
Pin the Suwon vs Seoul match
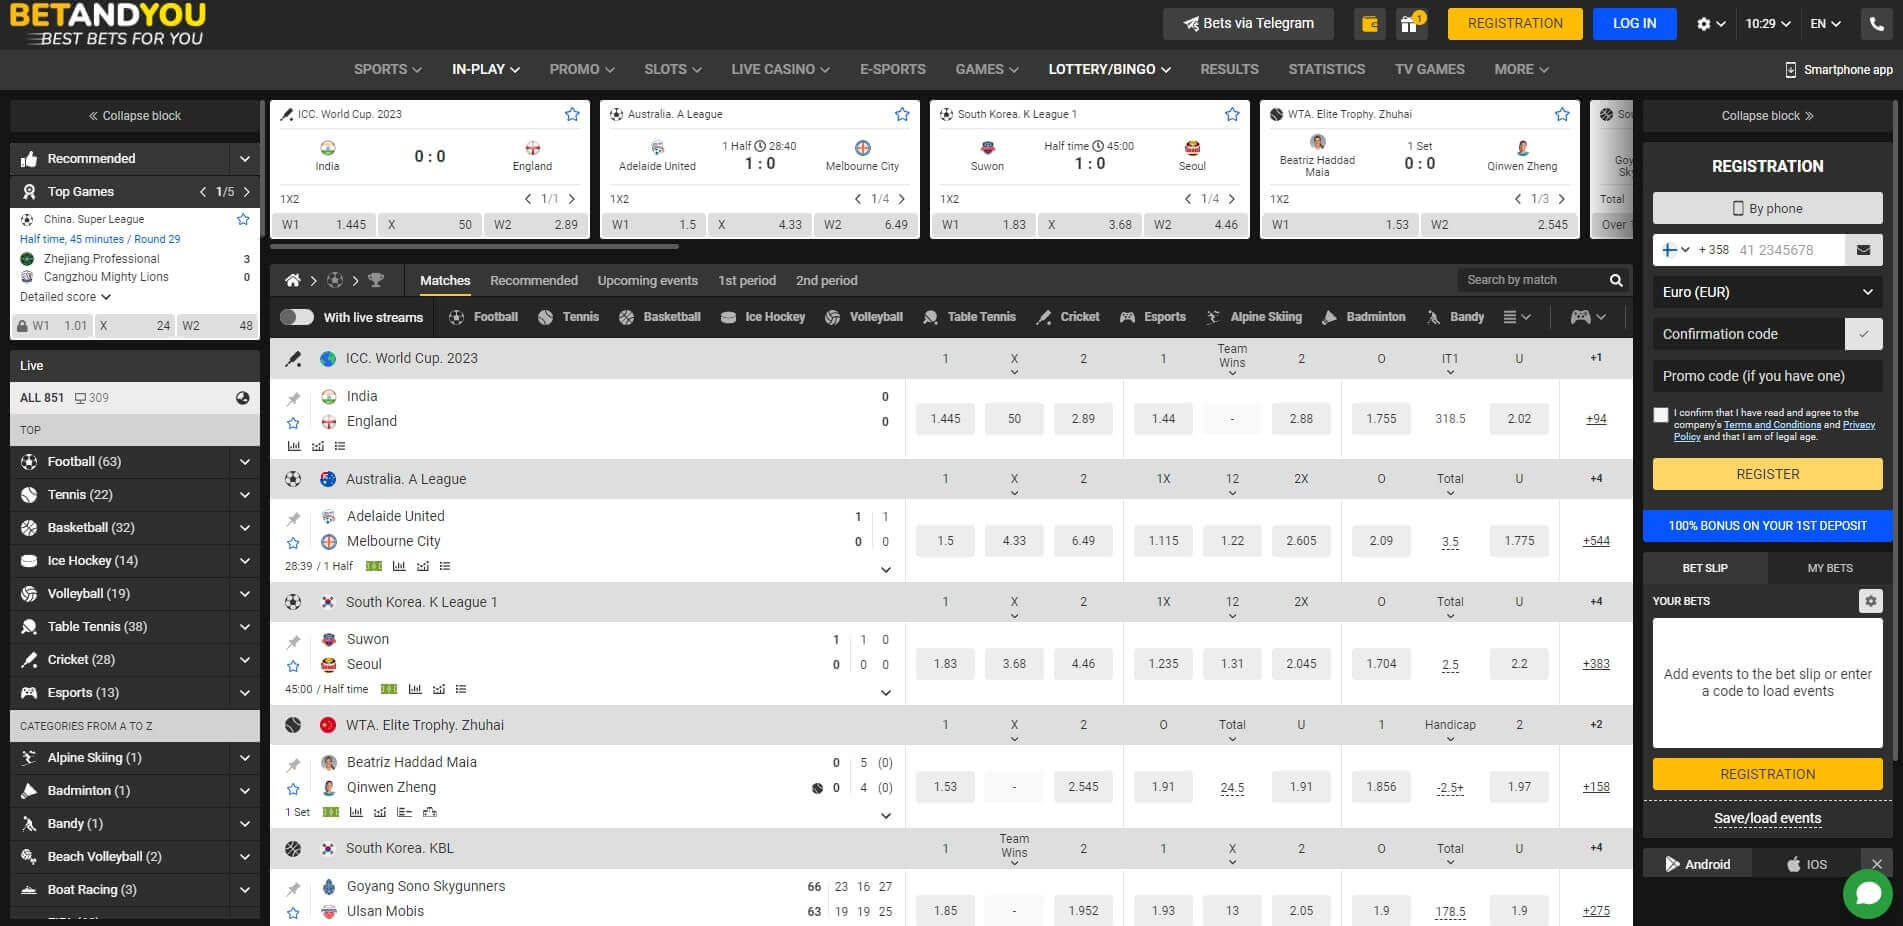pos(293,640)
